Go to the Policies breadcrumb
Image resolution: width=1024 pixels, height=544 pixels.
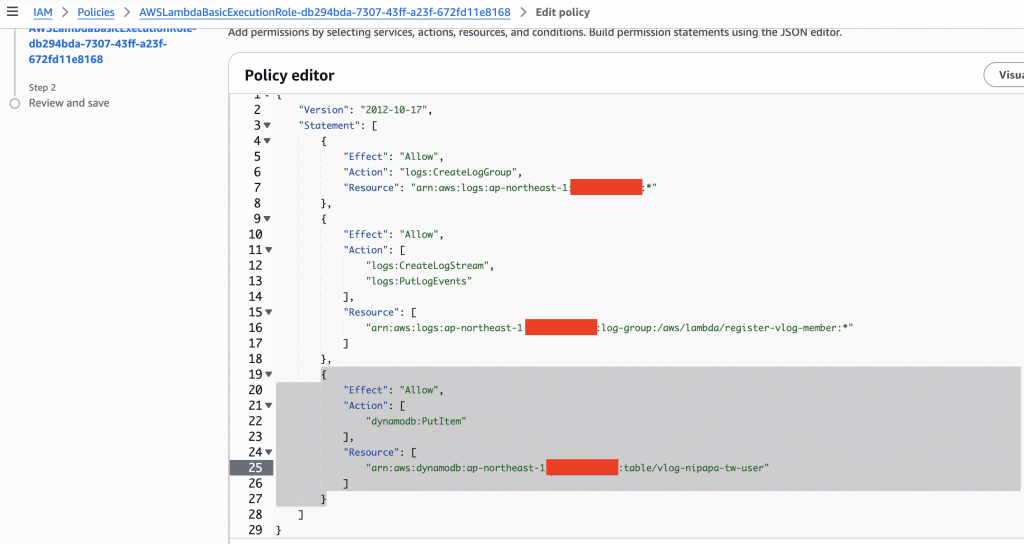click(96, 13)
